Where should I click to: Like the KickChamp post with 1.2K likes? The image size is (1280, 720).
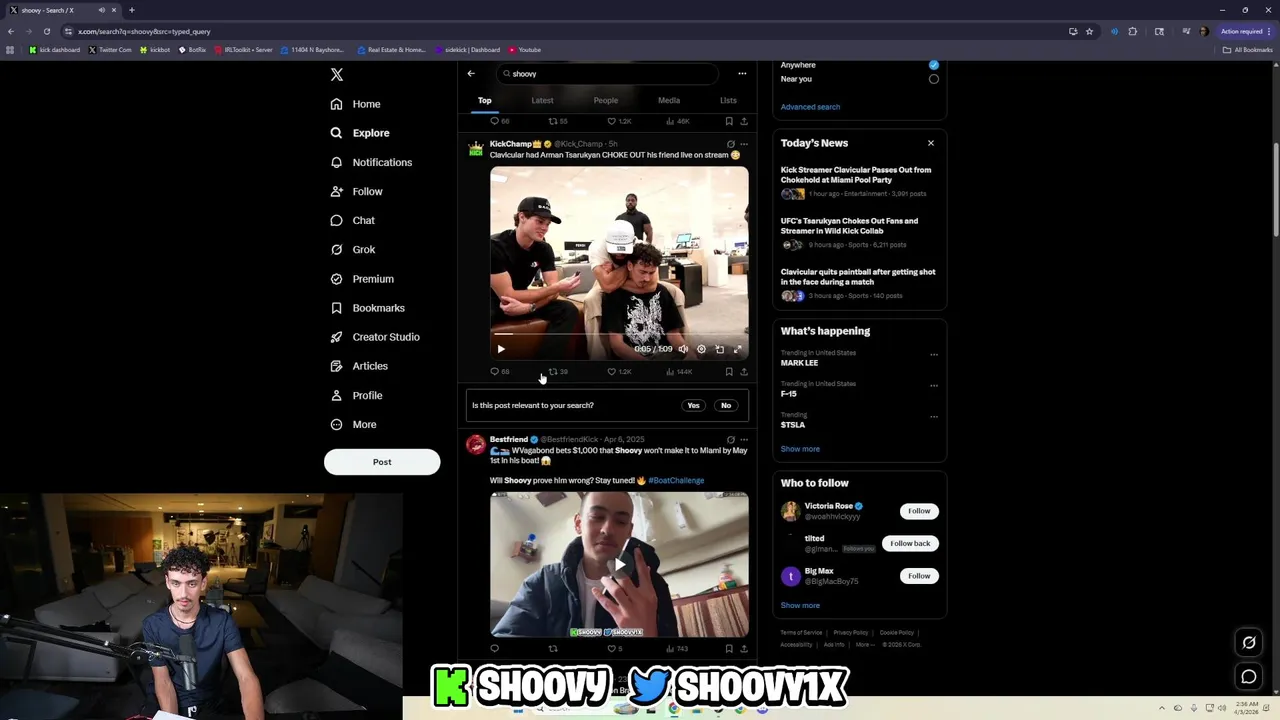(x=619, y=372)
